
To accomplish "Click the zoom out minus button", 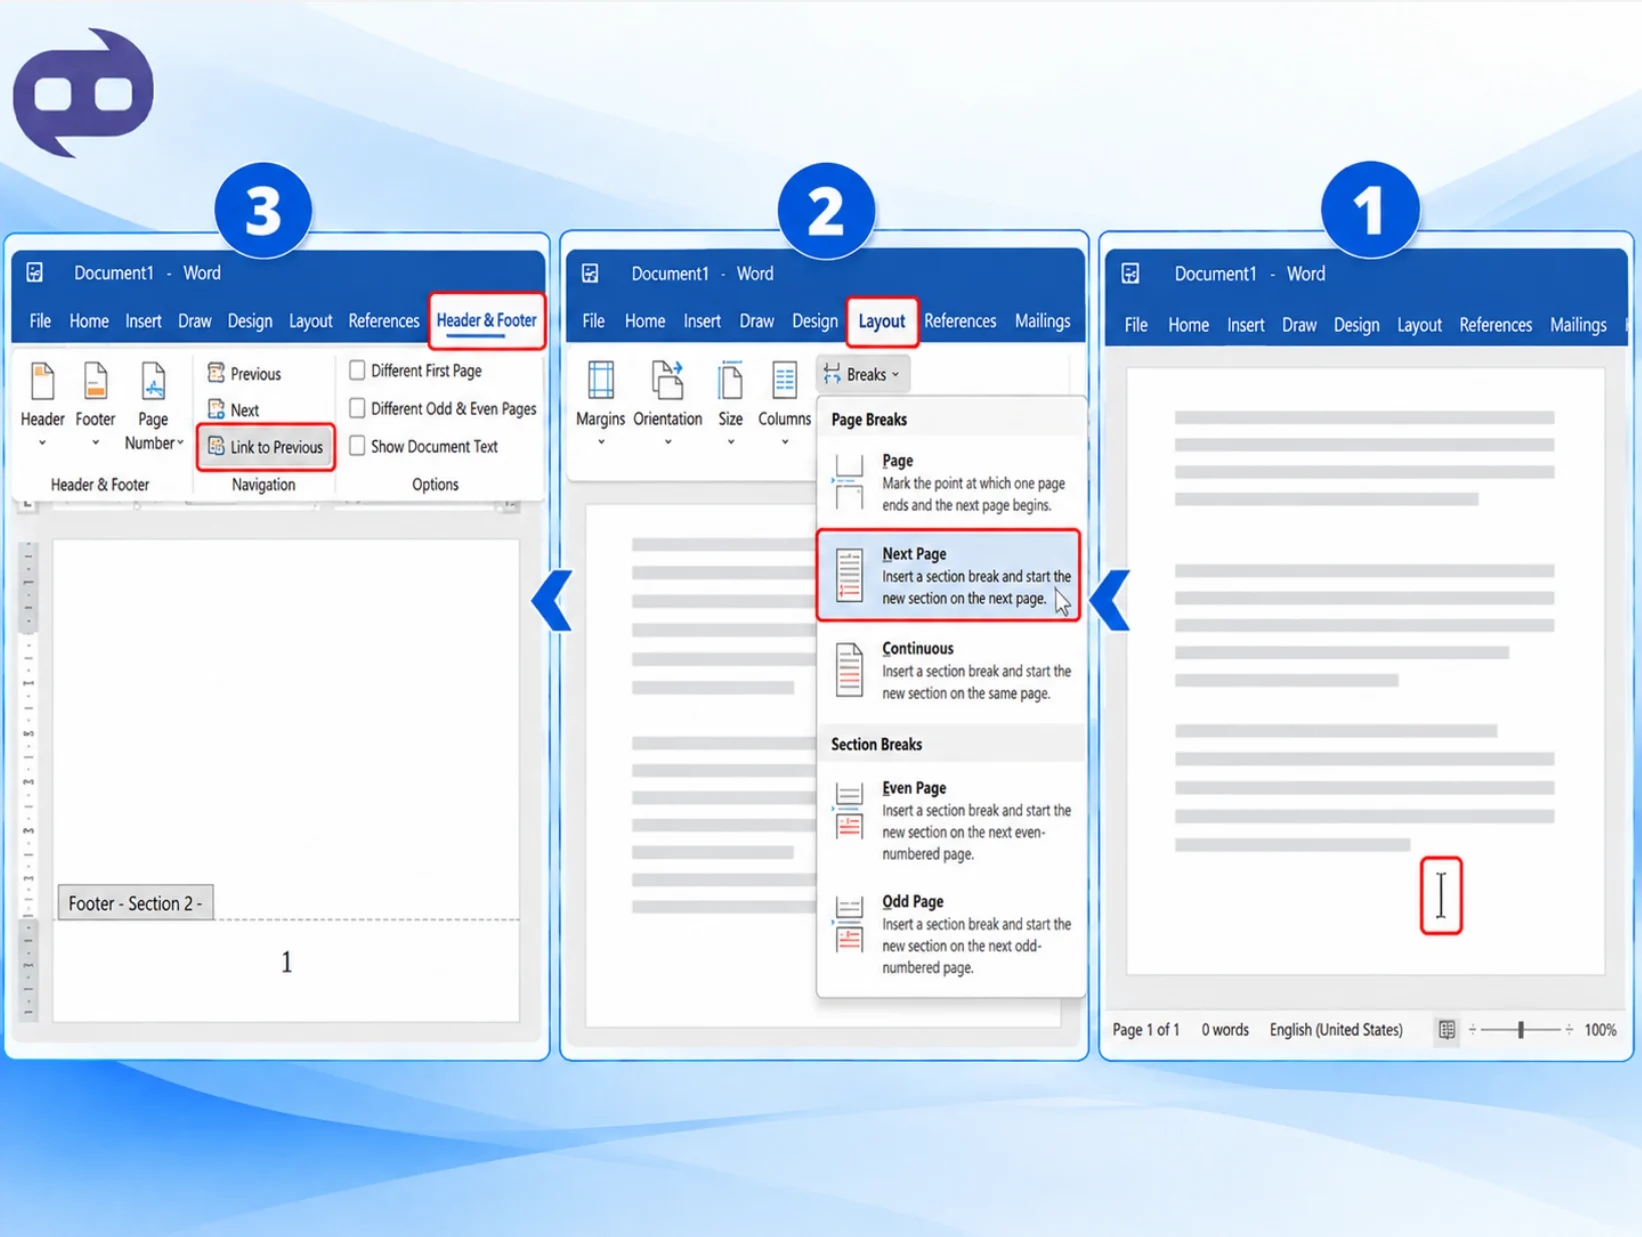I will click(1472, 1030).
